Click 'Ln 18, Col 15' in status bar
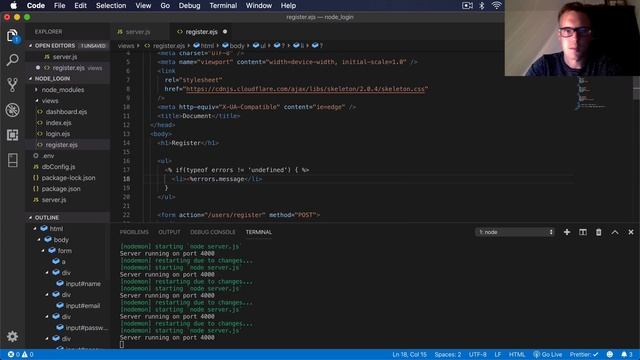 (x=409, y=354)
